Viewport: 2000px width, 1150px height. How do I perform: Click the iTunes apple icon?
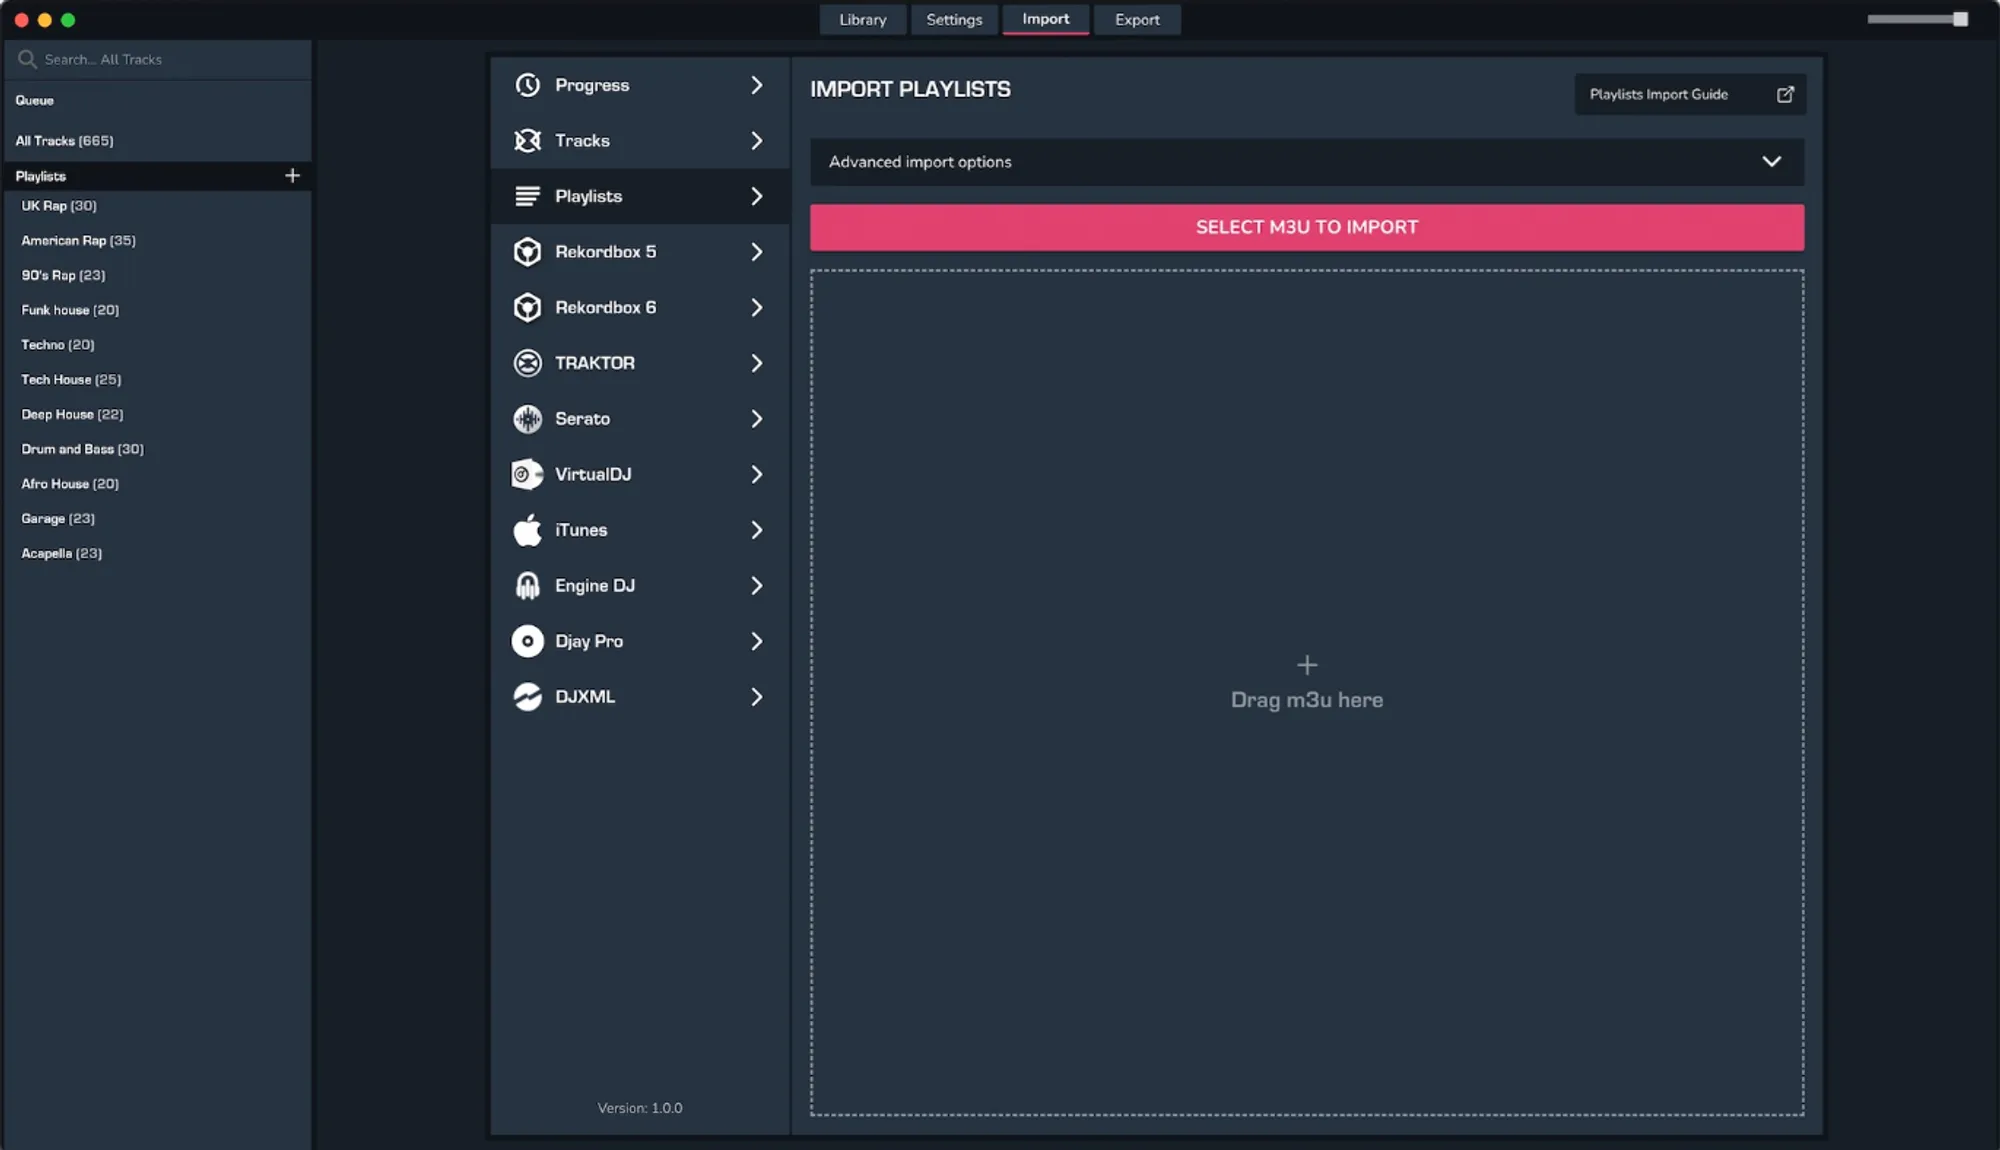click(527, 530)
